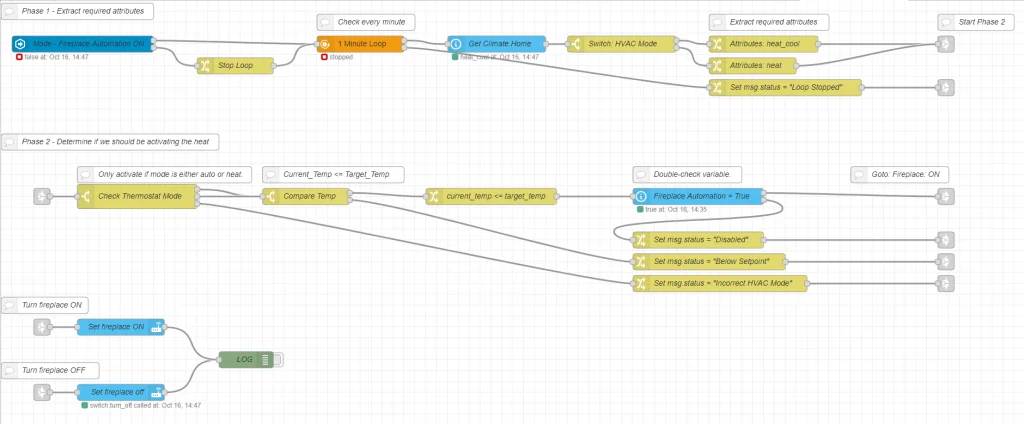The height and width of the screenshot is (424, 1024).
Task: Select link out node after Incorrect HVAC Mode
Action: 945,284
